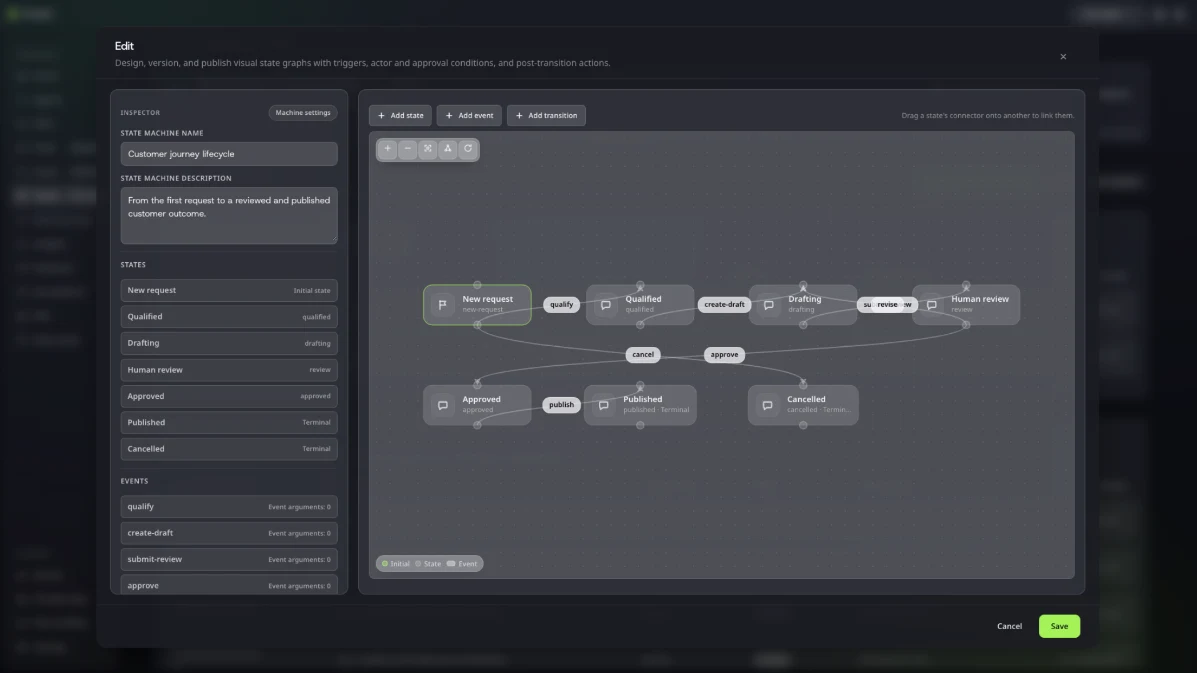This screenshot has width=1197, height=673.
Task: Cancel editing the state machine
Action: 1009,626
